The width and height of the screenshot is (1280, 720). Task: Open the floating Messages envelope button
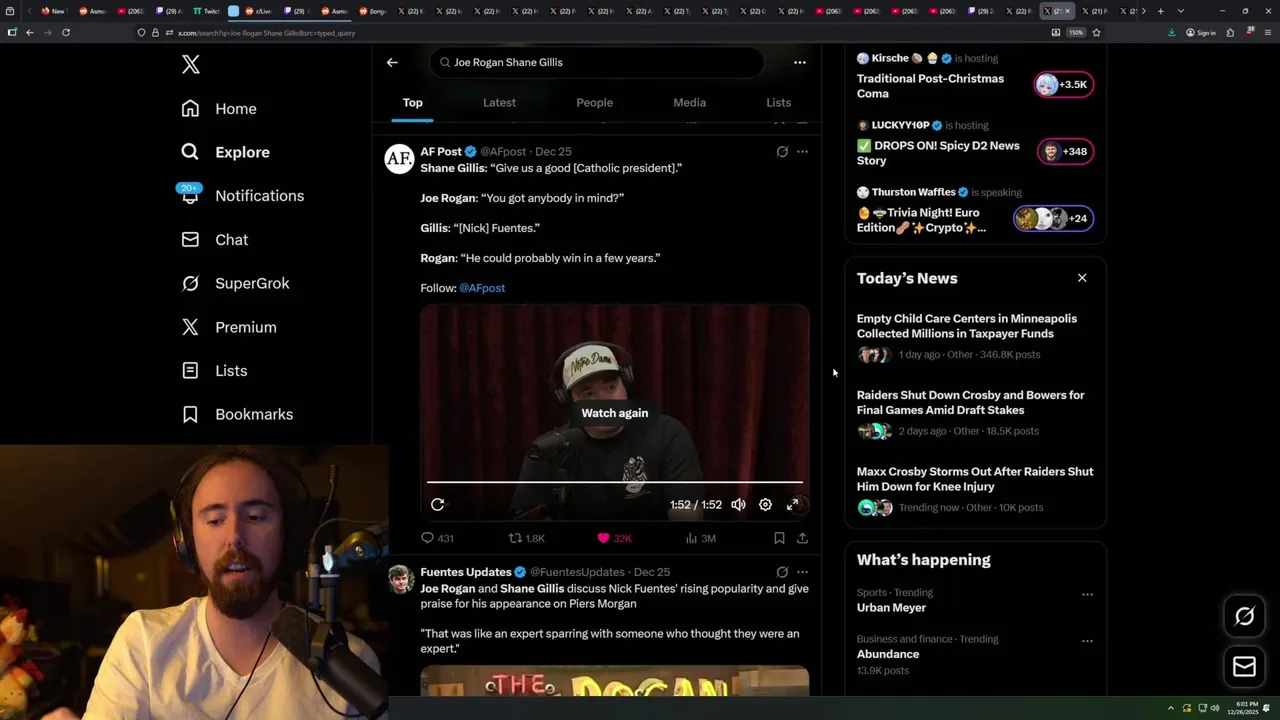[1244, 667]
